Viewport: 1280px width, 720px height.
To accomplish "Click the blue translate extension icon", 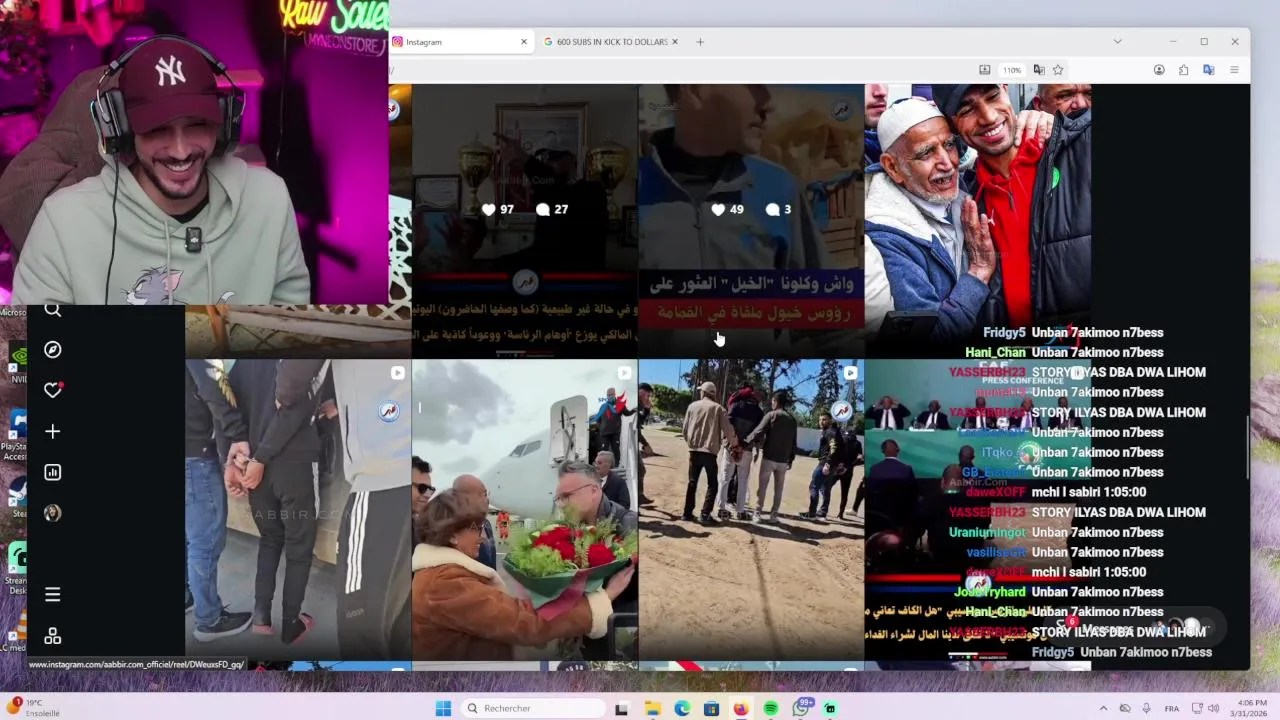I will click(x=1209, y=70).
